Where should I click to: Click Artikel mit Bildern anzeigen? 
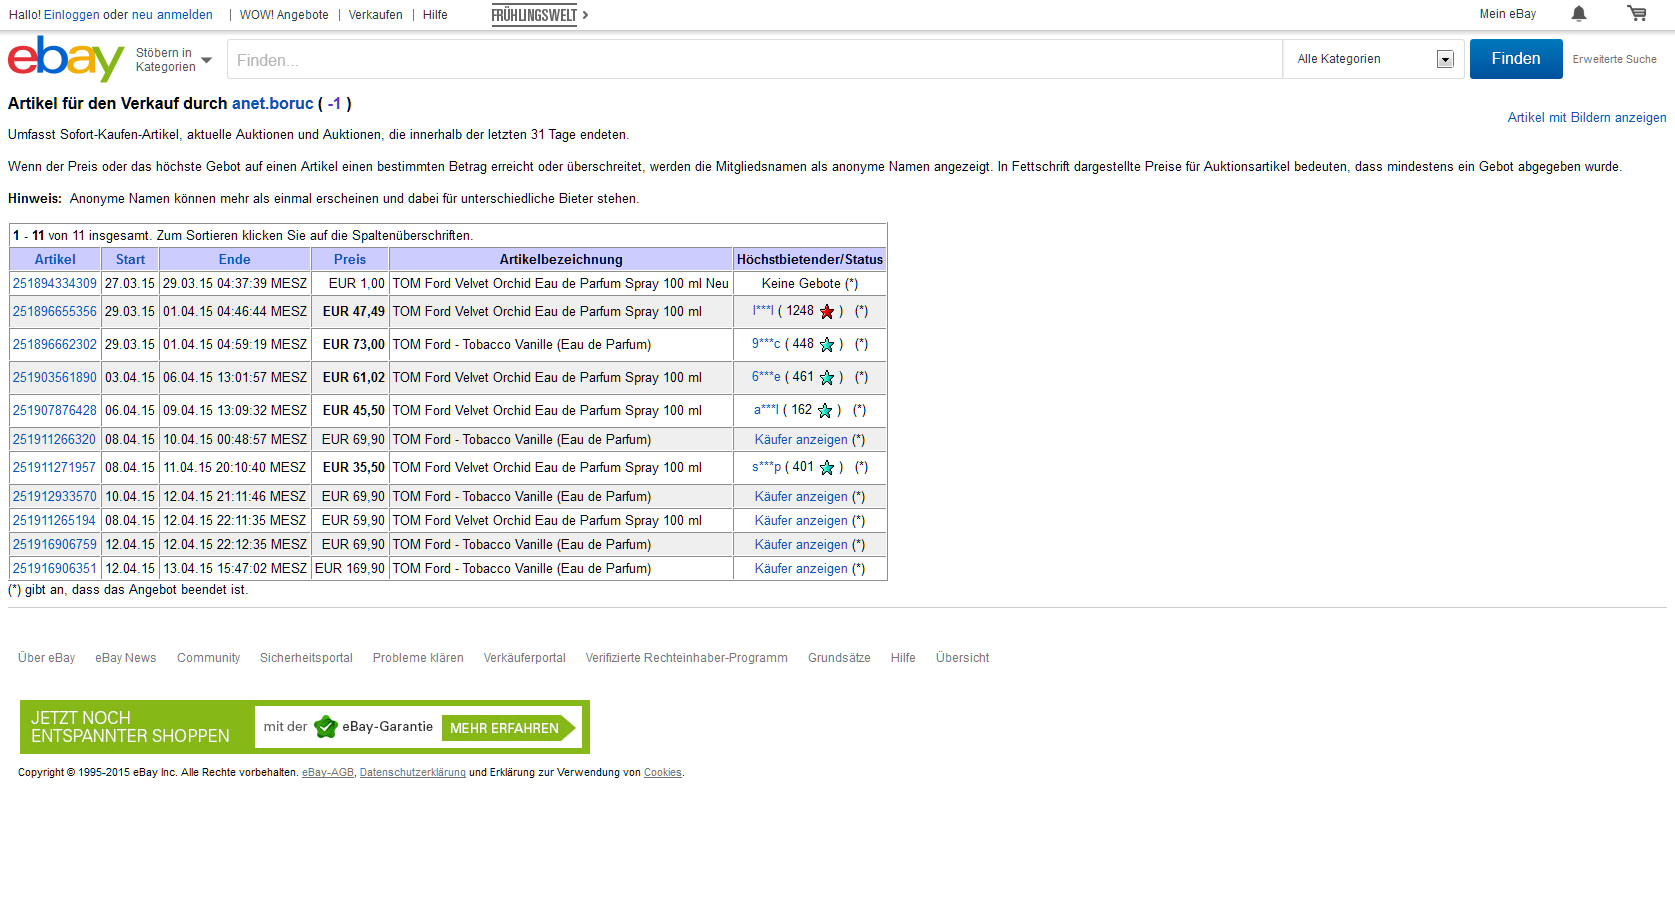click(1586, 117)
